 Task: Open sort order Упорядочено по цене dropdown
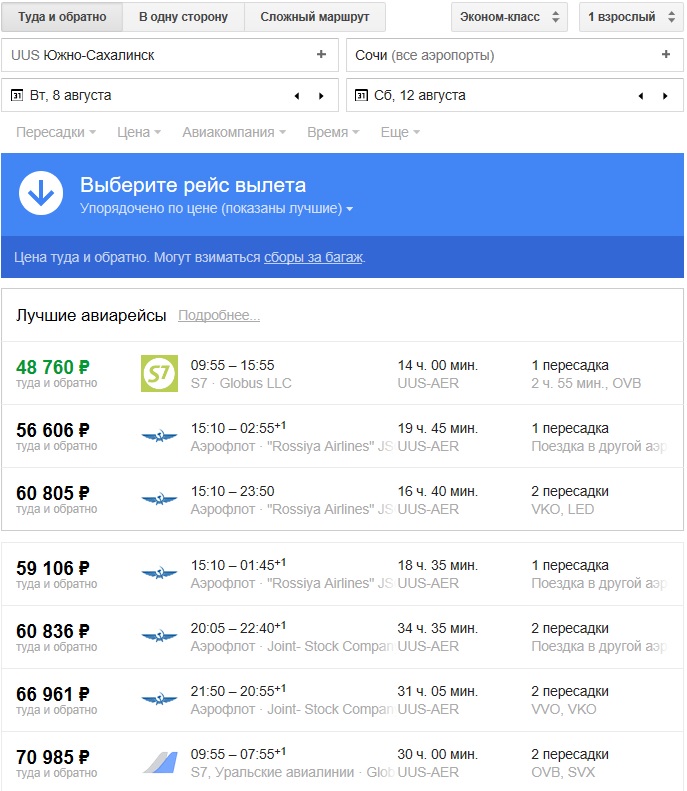pos(216,208)
